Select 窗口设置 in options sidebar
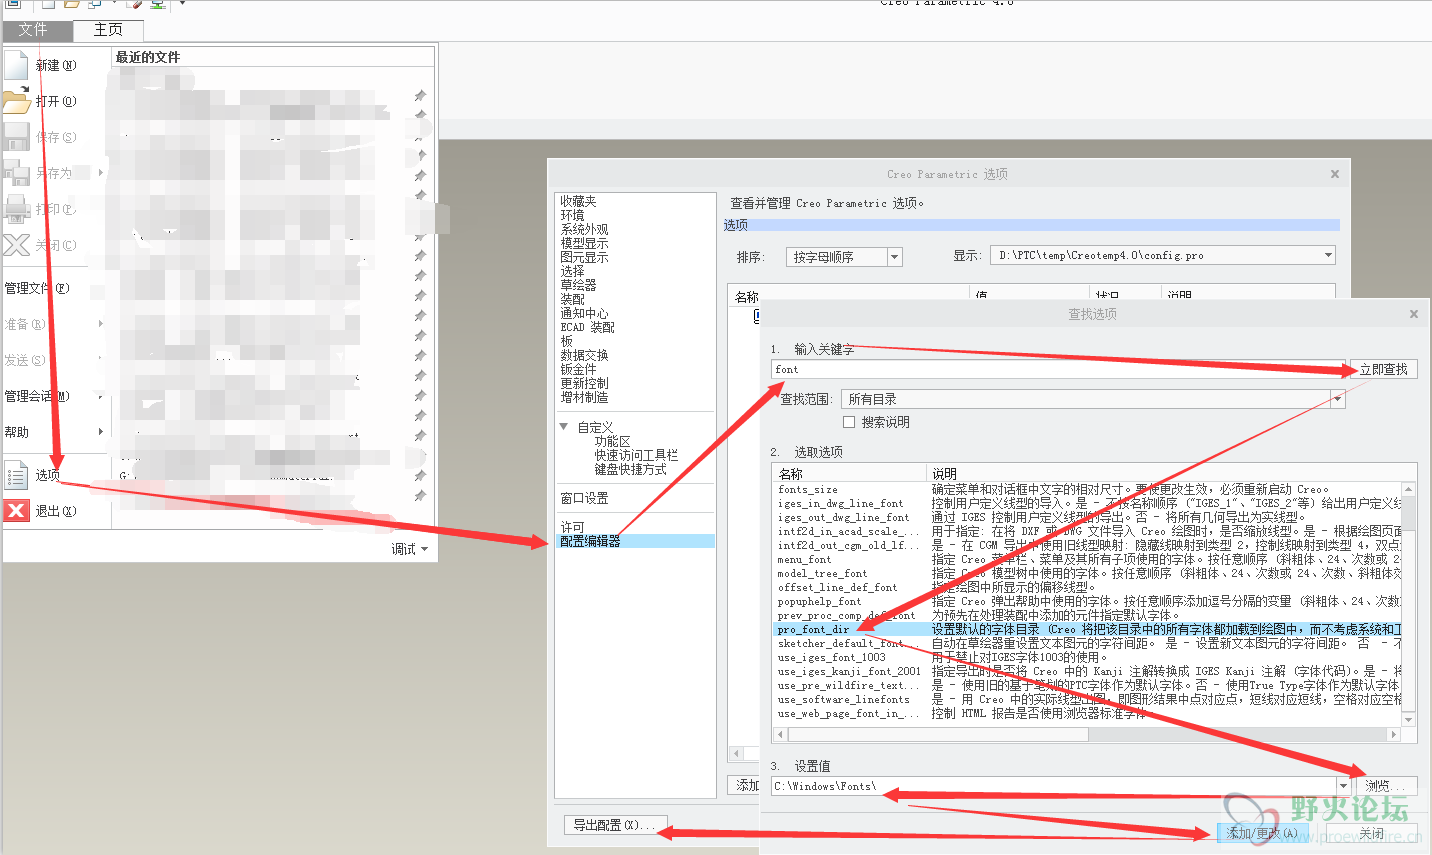Image resolution: width=1432 pixels, height=855 pixels. pos(584,498)
